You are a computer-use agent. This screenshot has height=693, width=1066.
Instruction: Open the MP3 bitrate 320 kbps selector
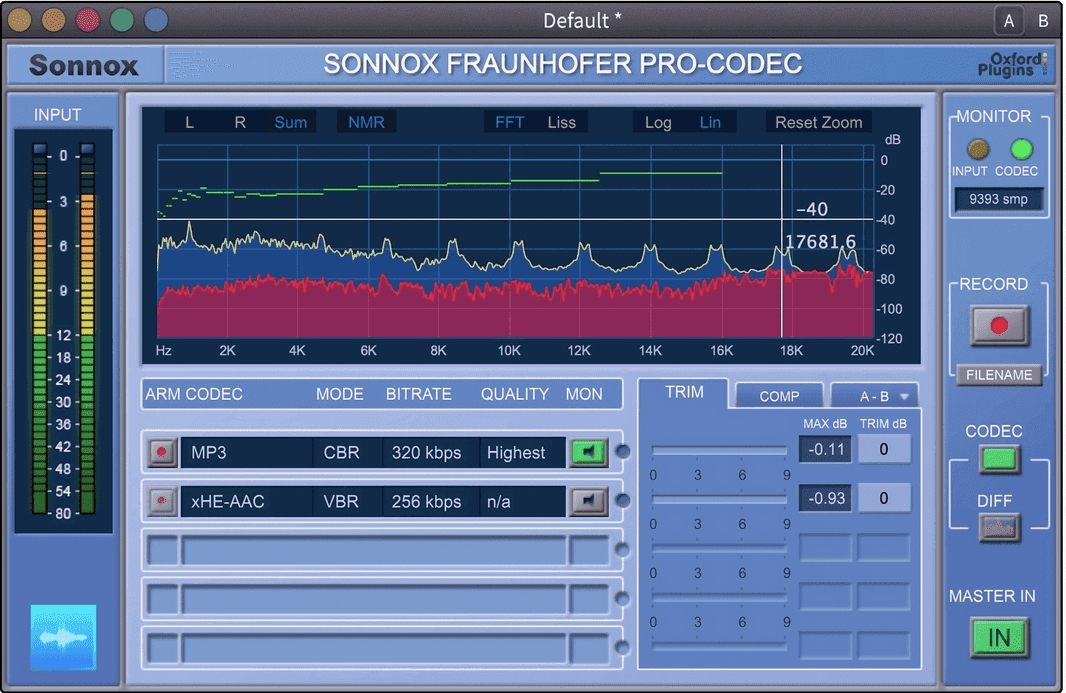tap(427, 453)
